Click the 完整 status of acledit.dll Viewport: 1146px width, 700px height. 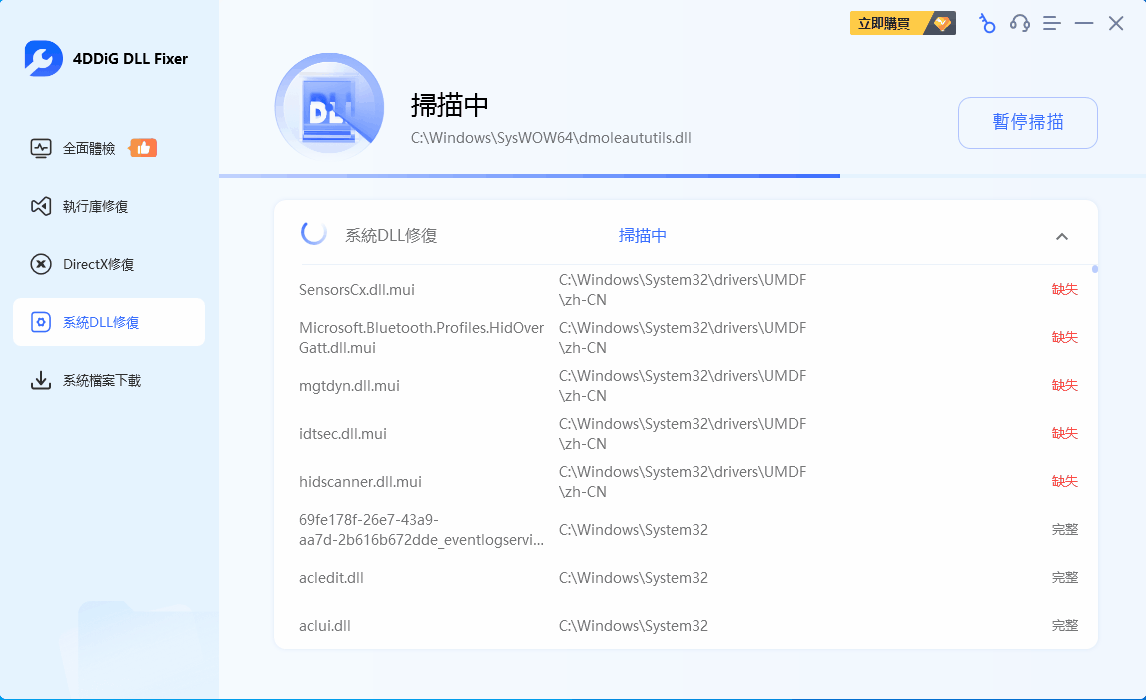(1065, 578)
